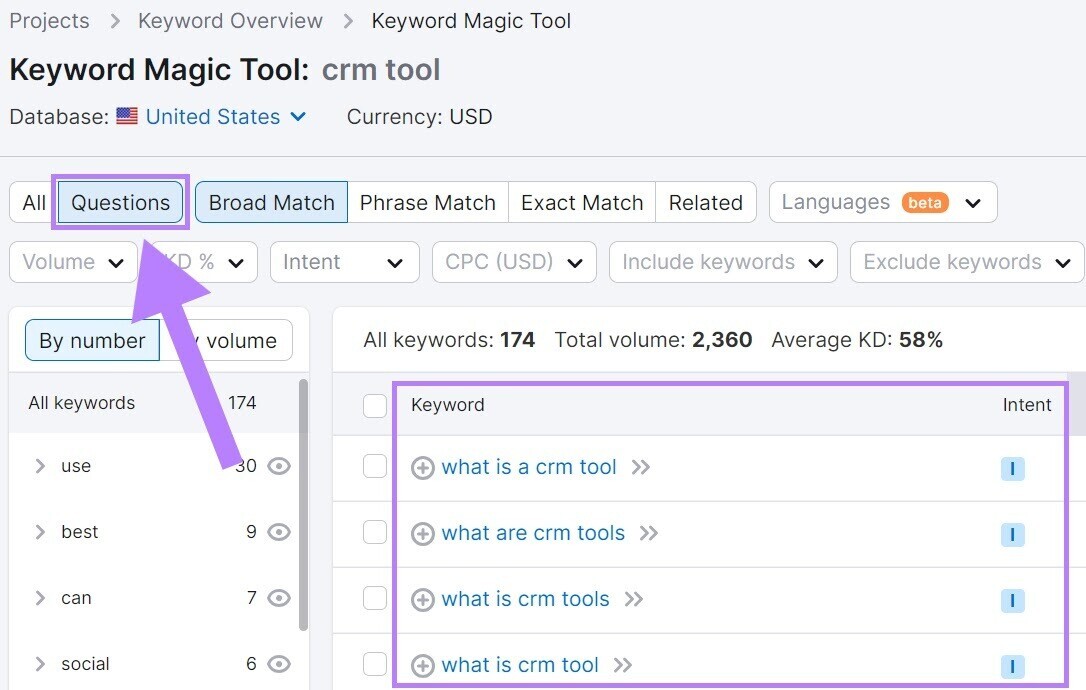Check the box for 'what is a crm tool'
The width and height of the screenshot is (1086, 690).
click(375, 466)
